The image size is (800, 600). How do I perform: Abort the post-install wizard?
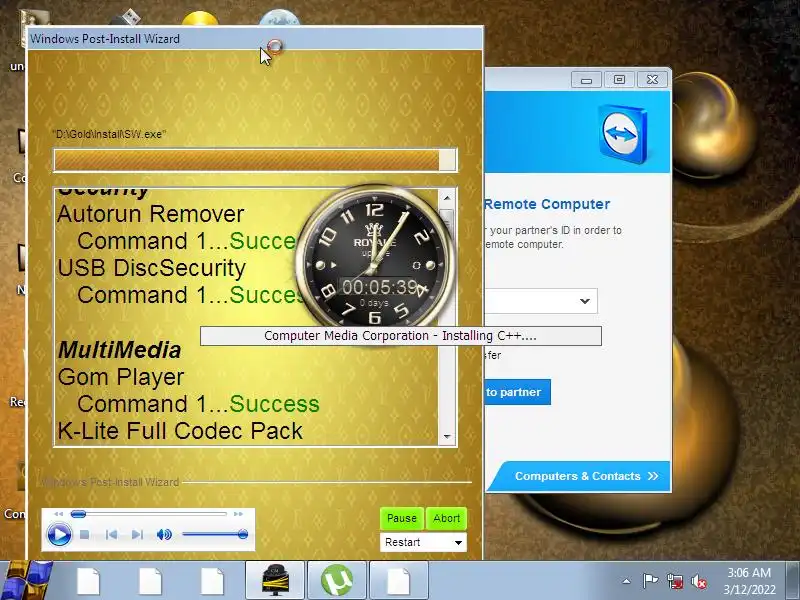(x=446, y=518)
